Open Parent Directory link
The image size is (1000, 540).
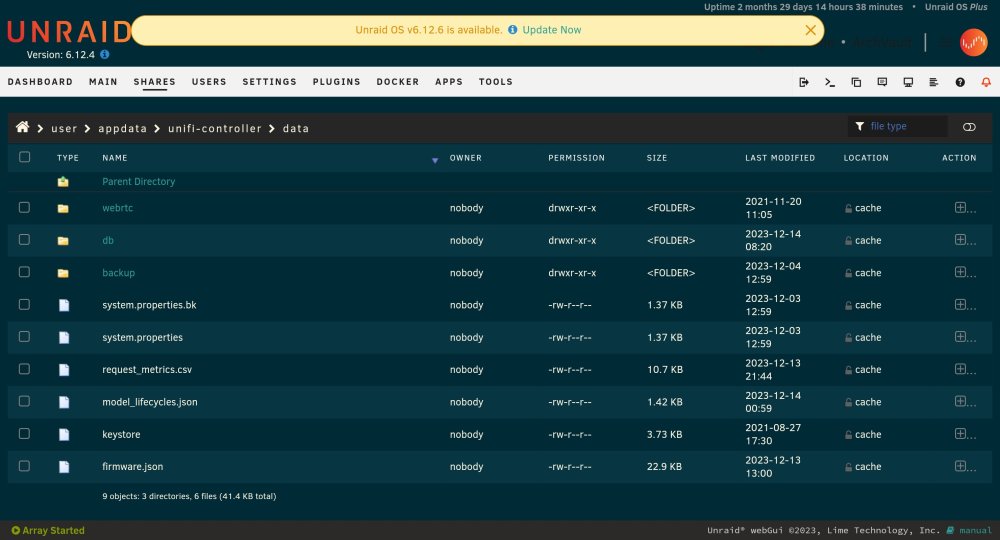(138, 182)
